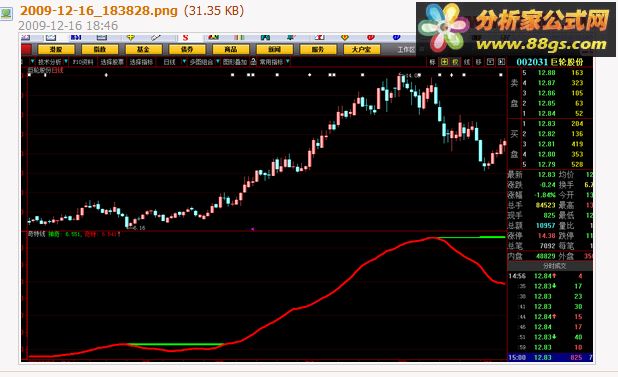Open the 债券 yellow menu tab
Image resolution: width=618 pixels, height=377 pixels.
[187, 49]
